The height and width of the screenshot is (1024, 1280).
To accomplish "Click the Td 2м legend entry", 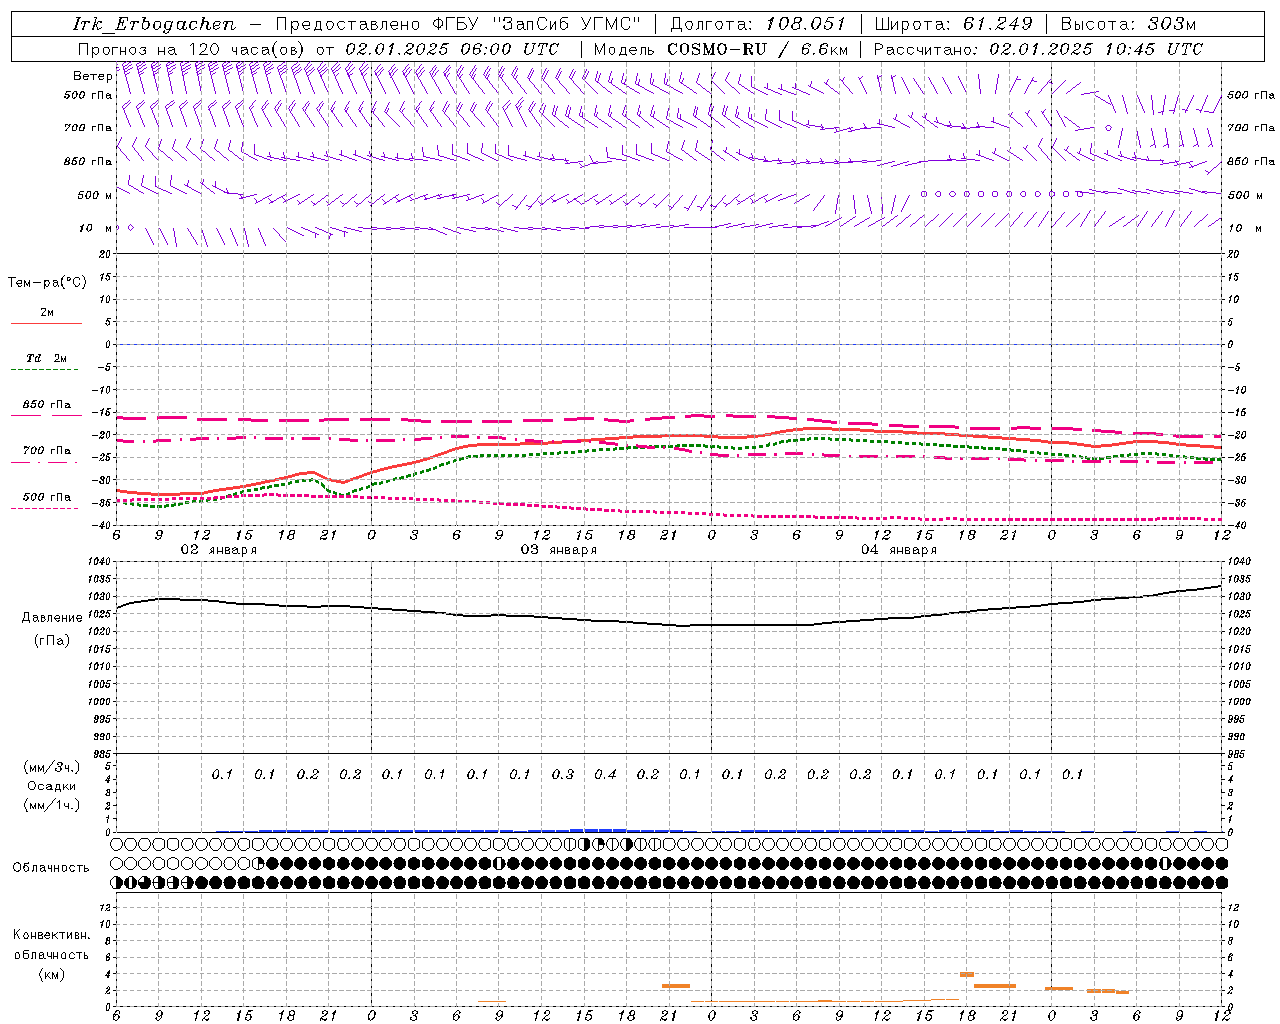I will pyautogui.click(x=46, y=358).
